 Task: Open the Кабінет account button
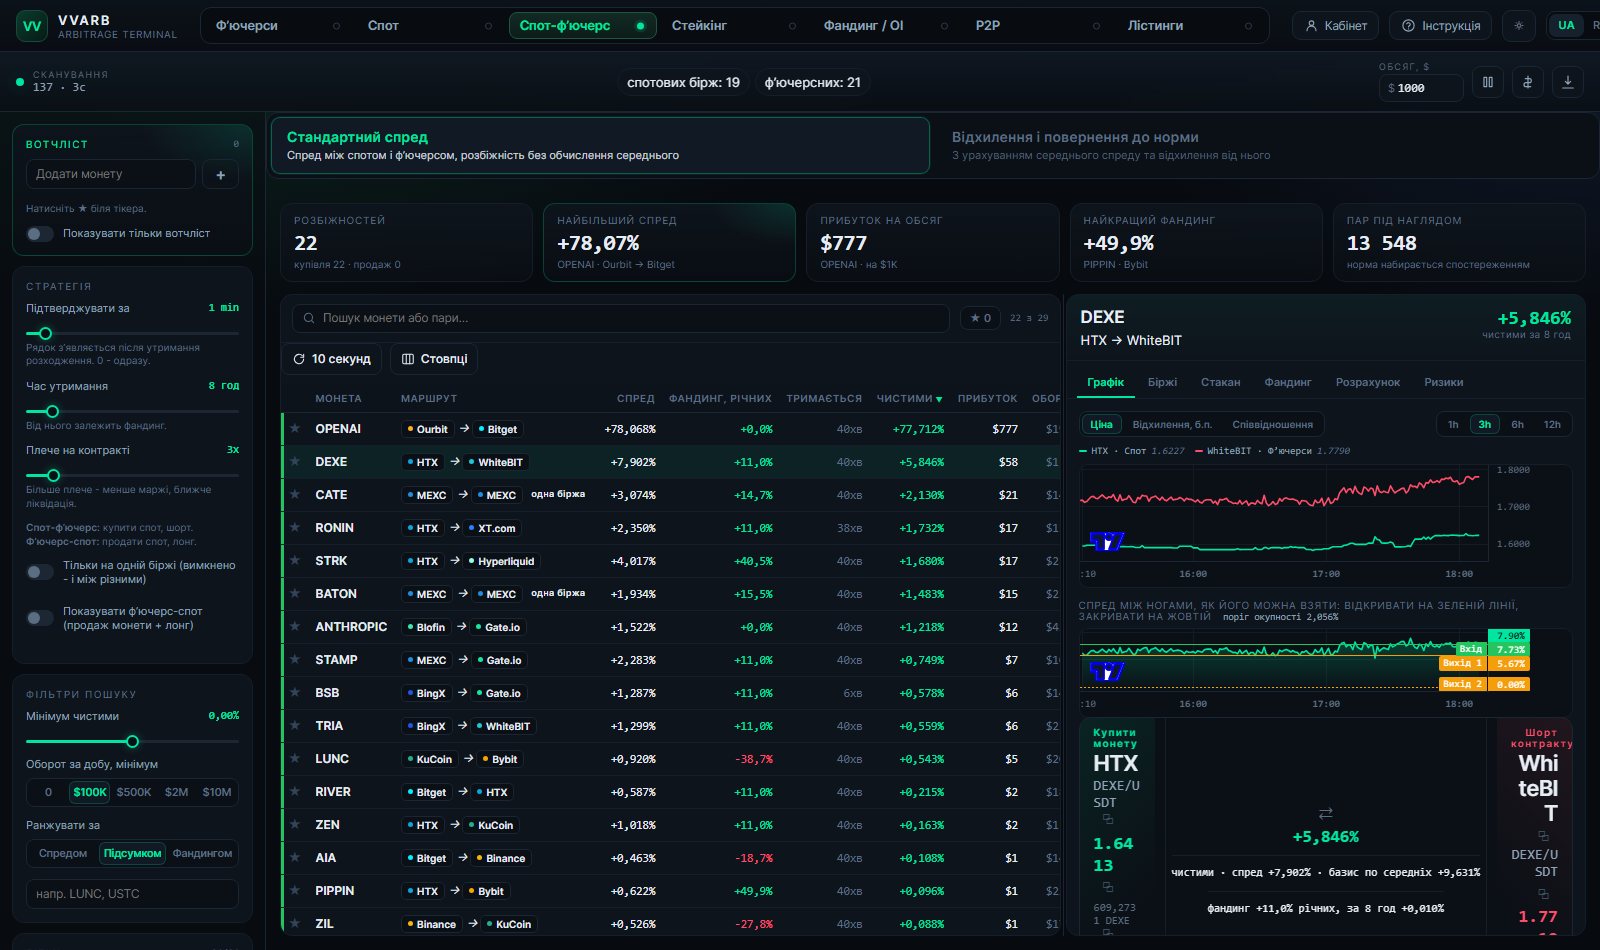pos(1336,26)
